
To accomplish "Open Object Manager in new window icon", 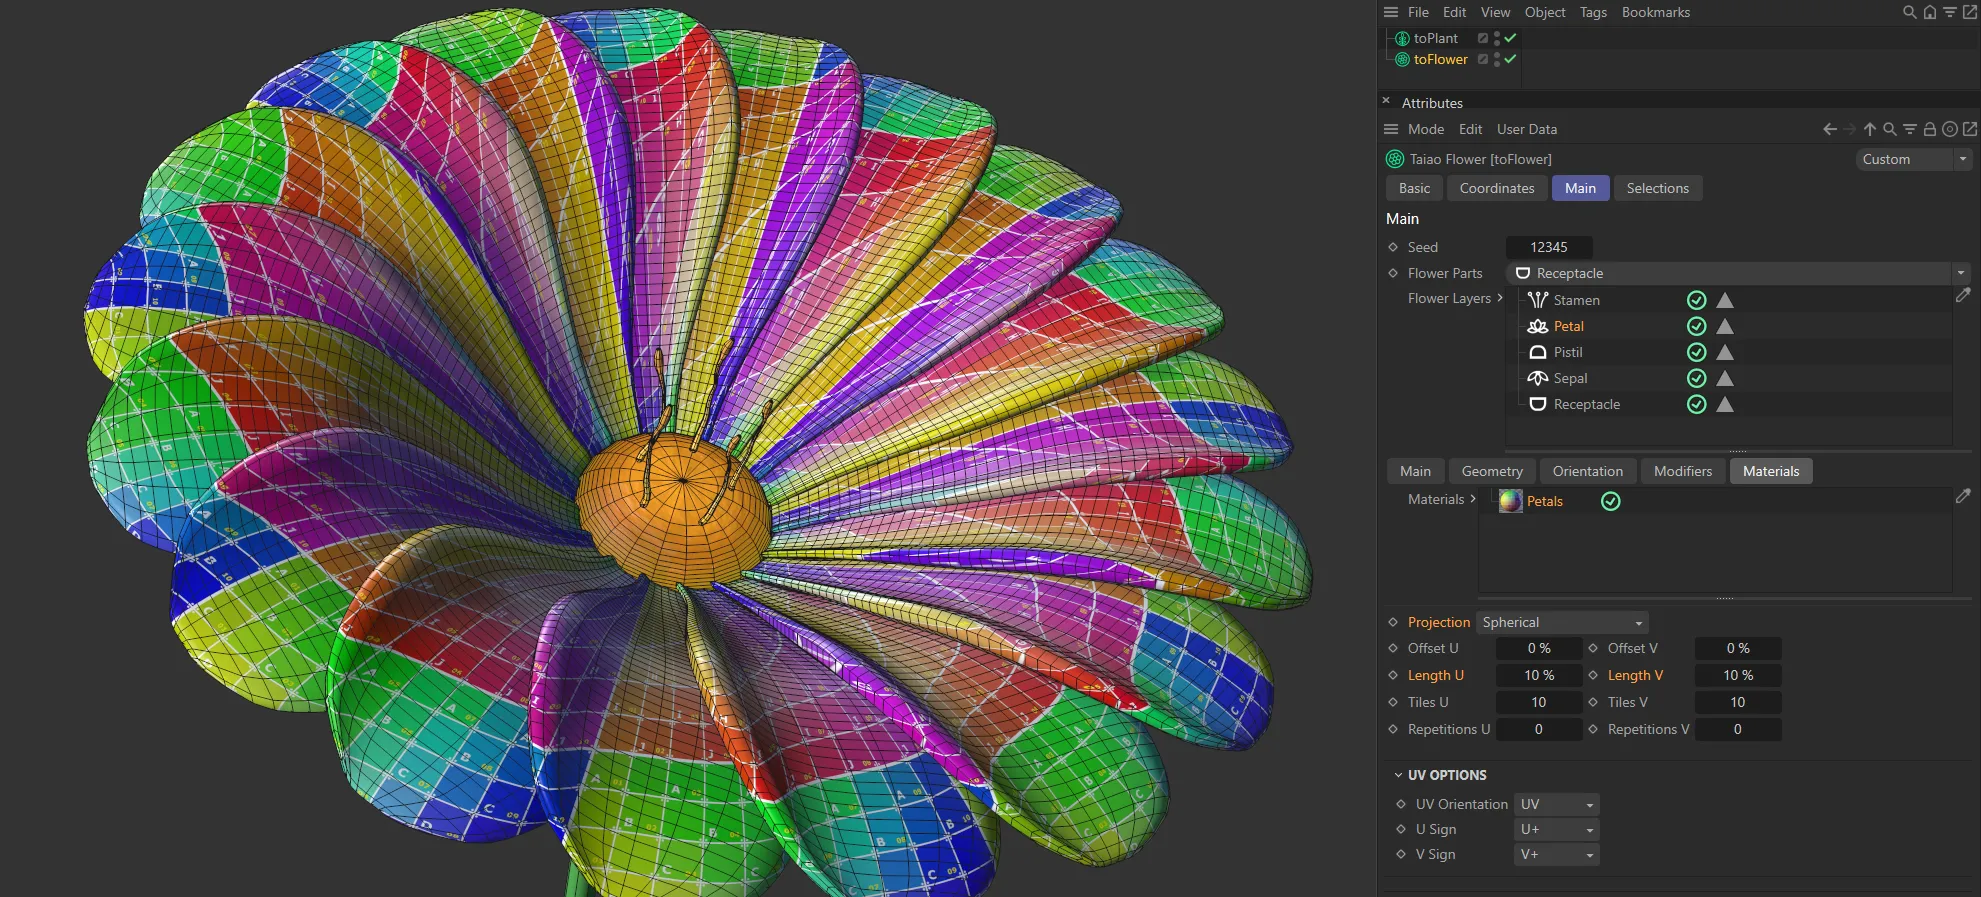I will click(1969, 12).
